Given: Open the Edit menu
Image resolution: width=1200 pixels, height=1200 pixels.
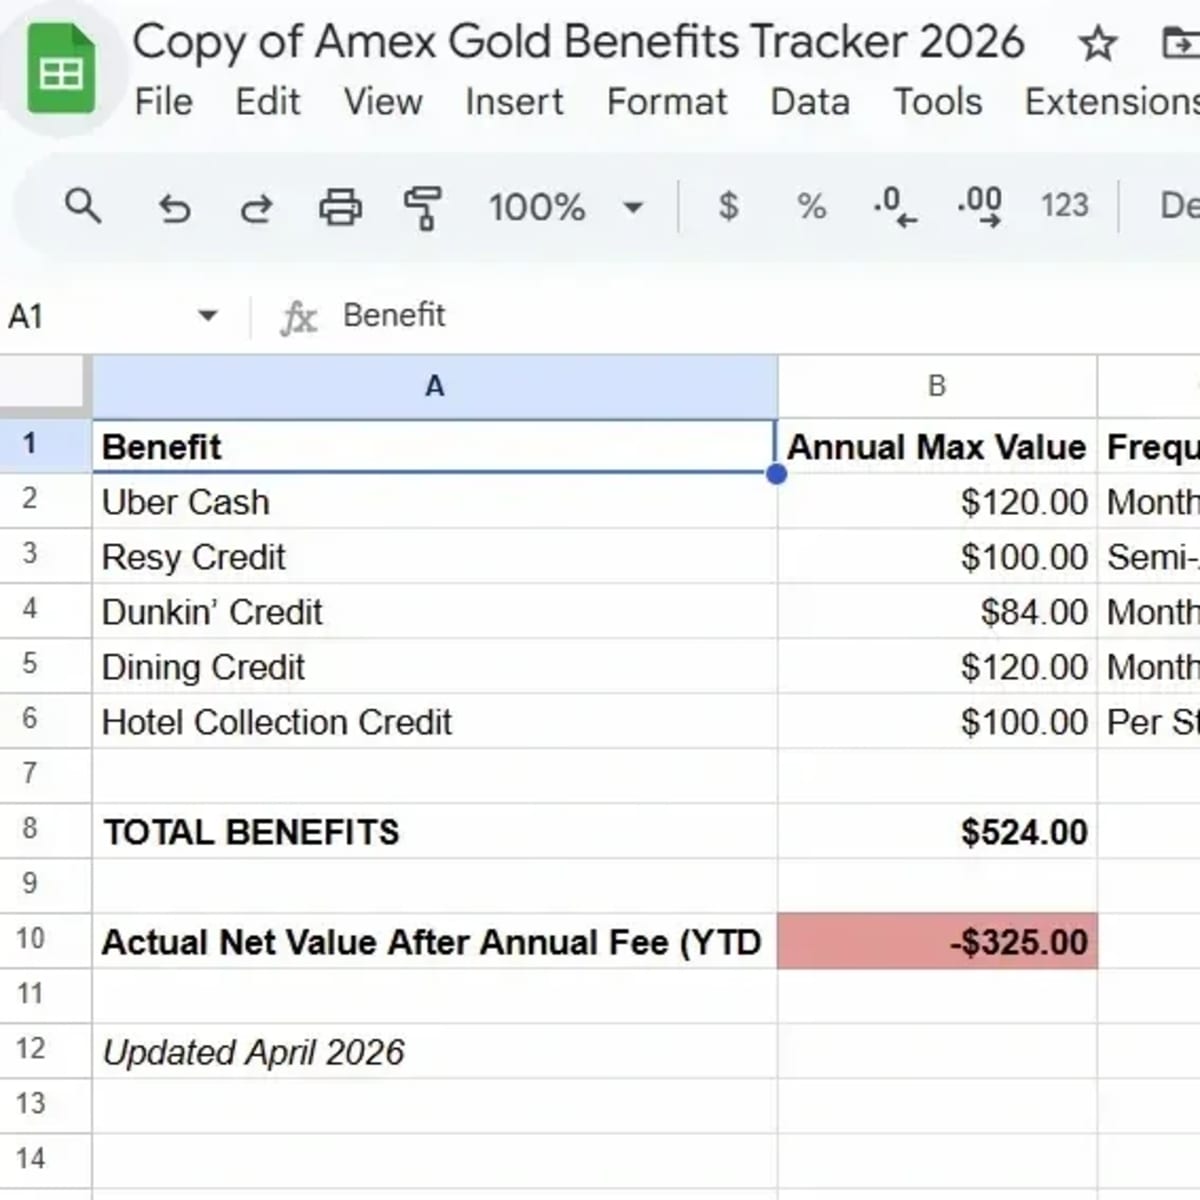Looking at the screenshot, I should [x=268, y=102].
